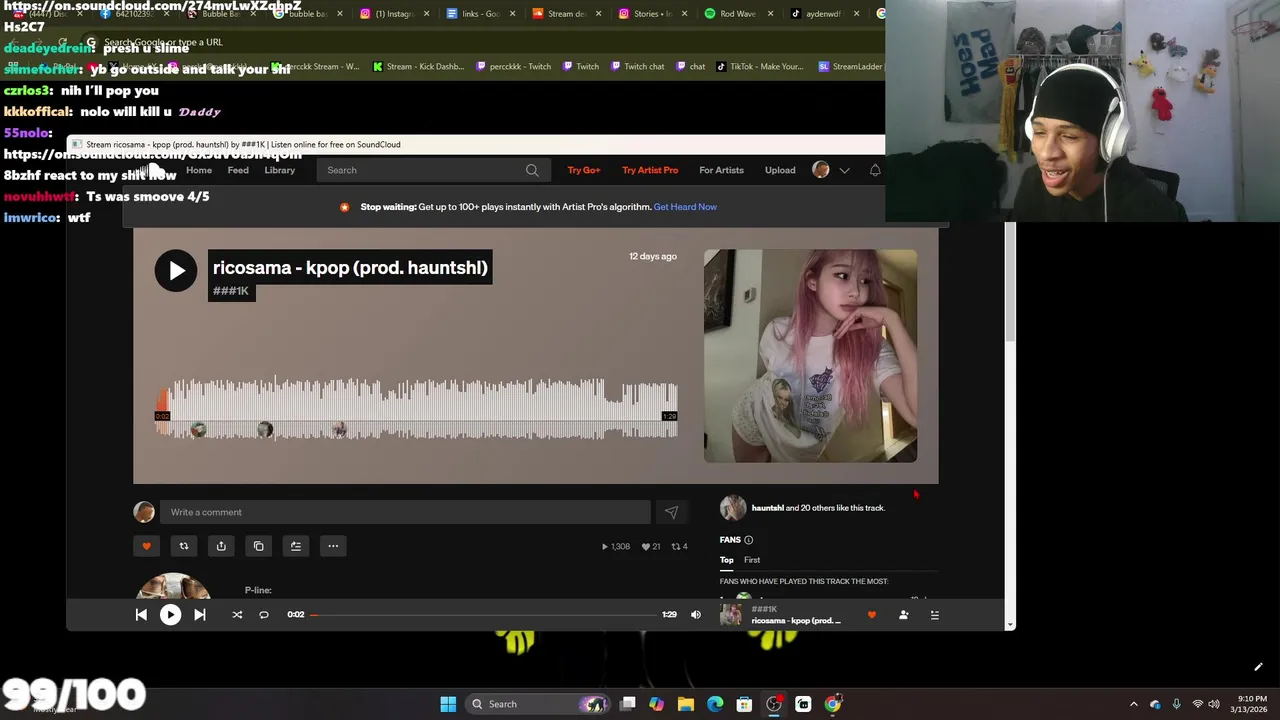1280x720 pixels.
Task: Open the Twitch chat bookmark
Action: [x=636, y=67]
